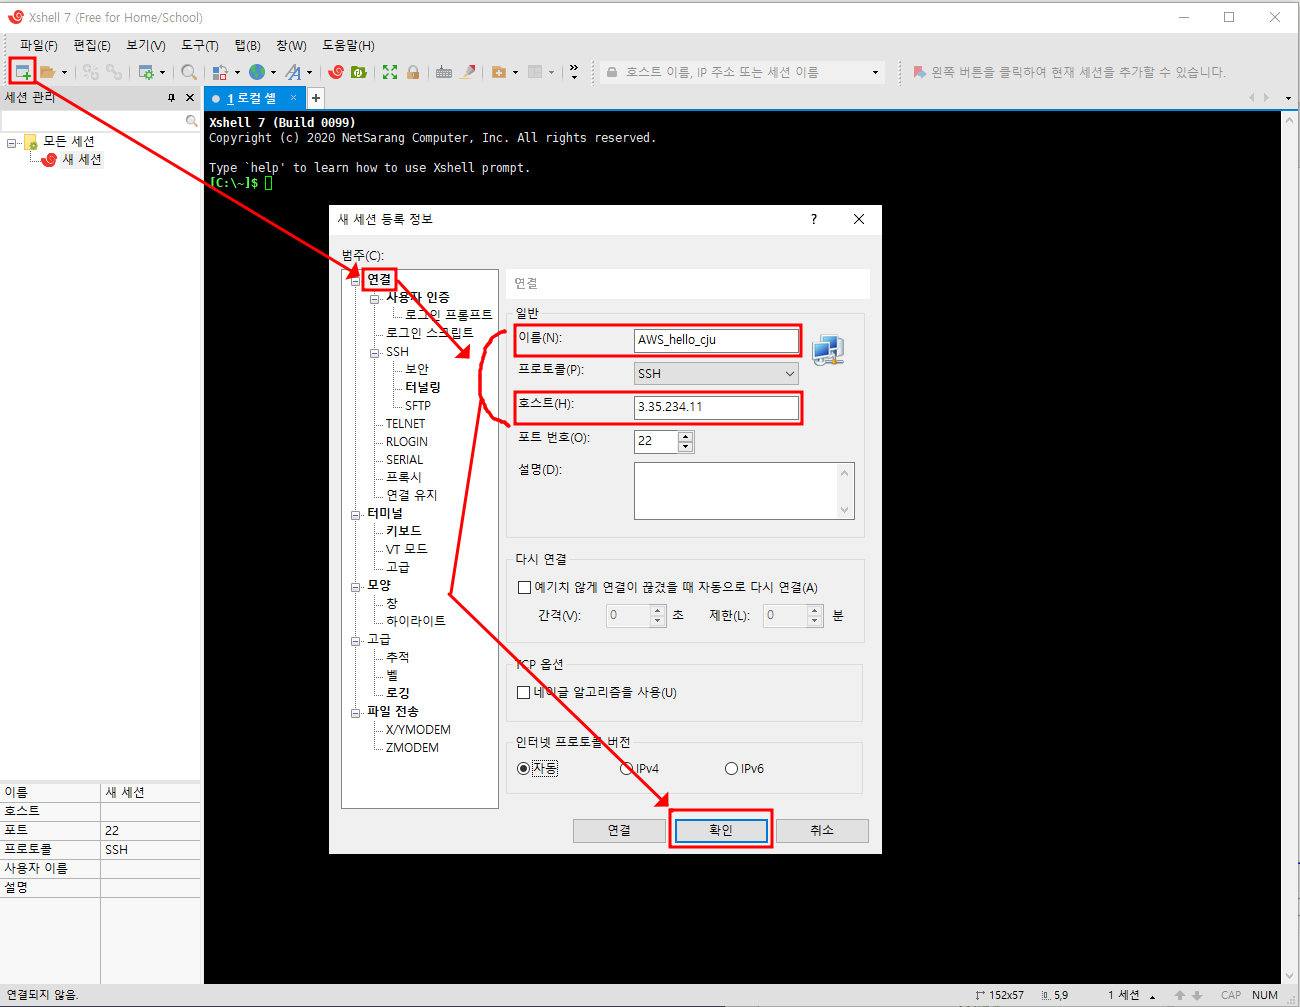Open the 도구(T) menu
This screenshot has height=1007, width=1300.
(200, 46)
